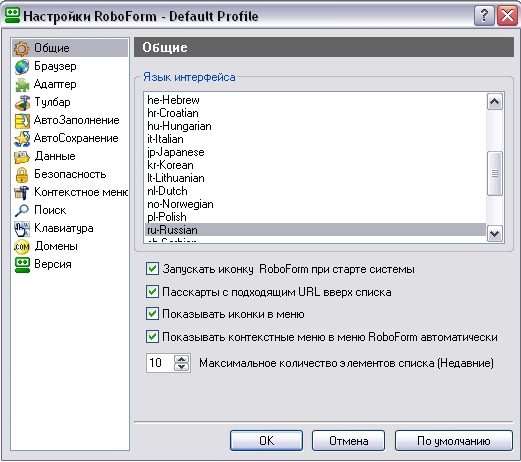
Task: Click the Поиск magnifier icon
Action: 22,211
